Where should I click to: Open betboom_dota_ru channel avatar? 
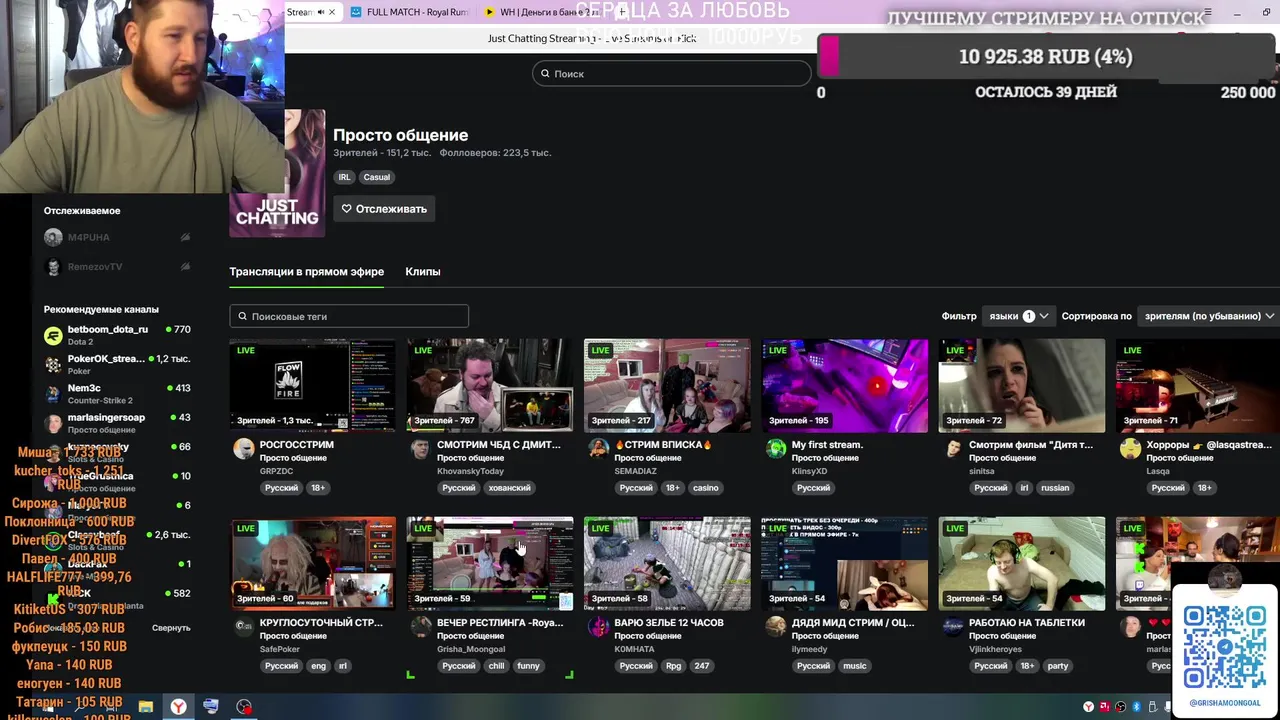(53, 336)
